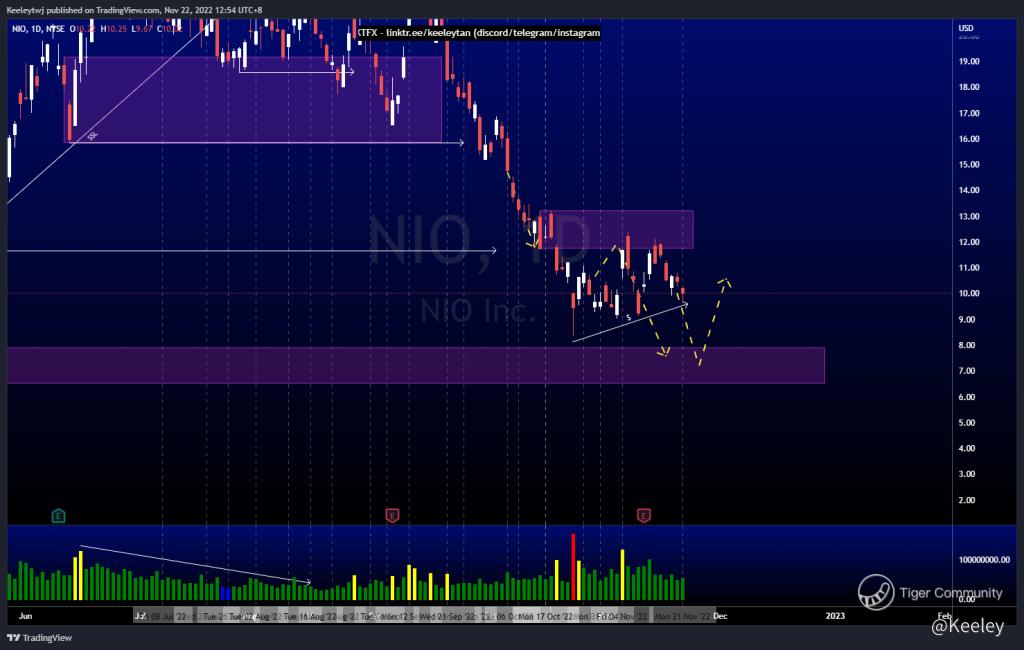This screenshot has height=650, width=1024.
Task: Click the 4.00 price axis label
Action: [967, 448]
